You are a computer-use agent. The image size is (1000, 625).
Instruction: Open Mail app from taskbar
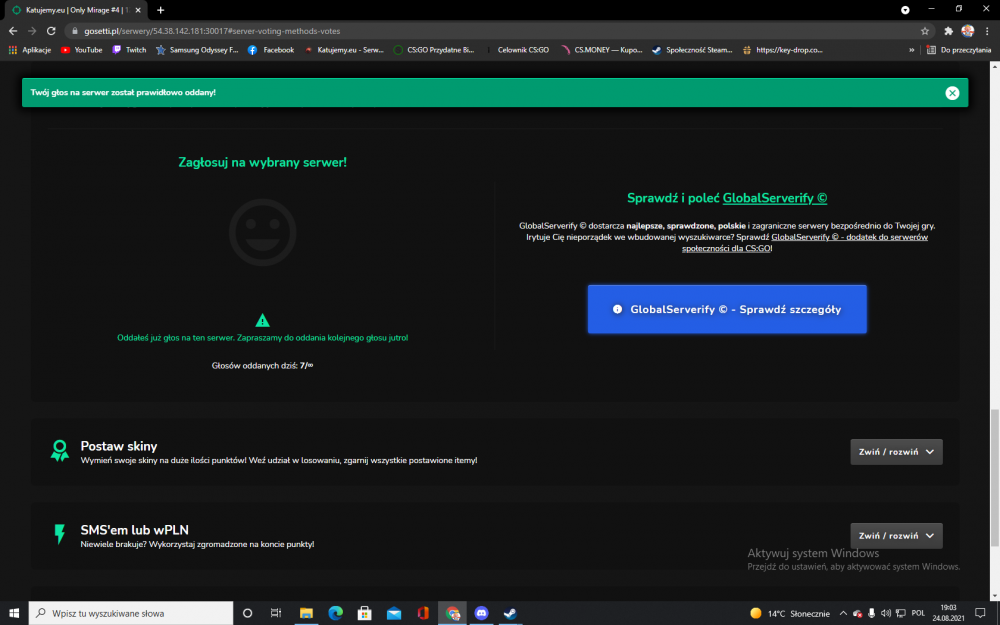point(394,614)
